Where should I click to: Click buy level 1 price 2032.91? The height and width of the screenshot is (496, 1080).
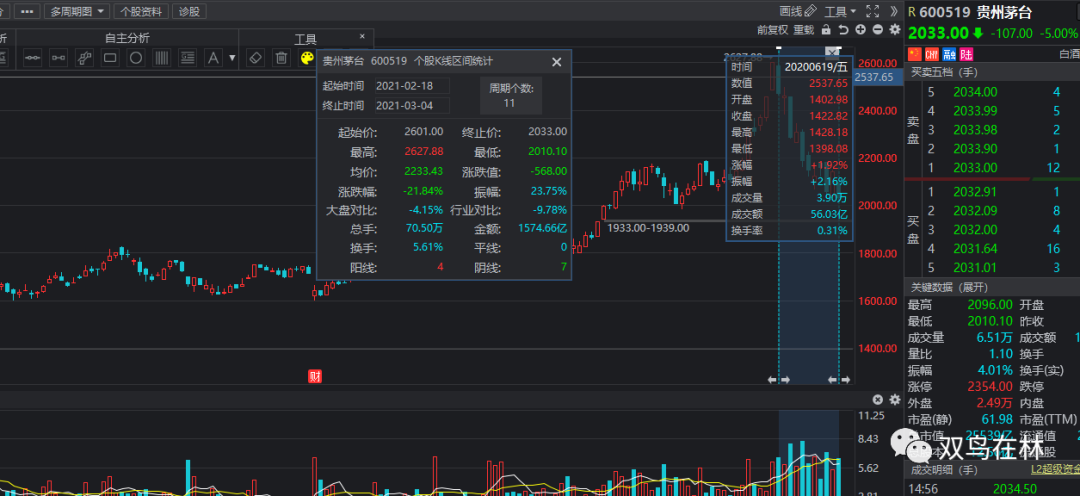[x=973, y=192]
